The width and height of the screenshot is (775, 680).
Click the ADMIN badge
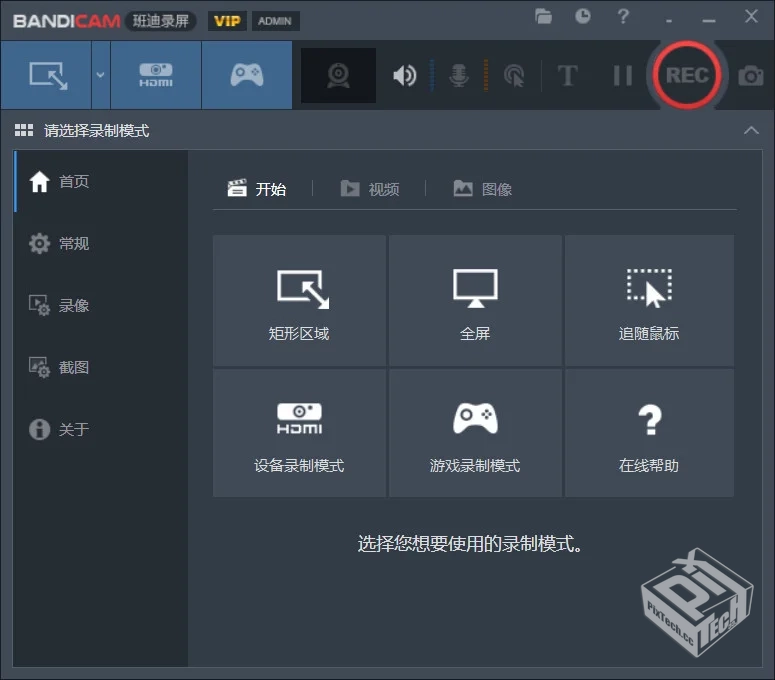tap(275, 21)
